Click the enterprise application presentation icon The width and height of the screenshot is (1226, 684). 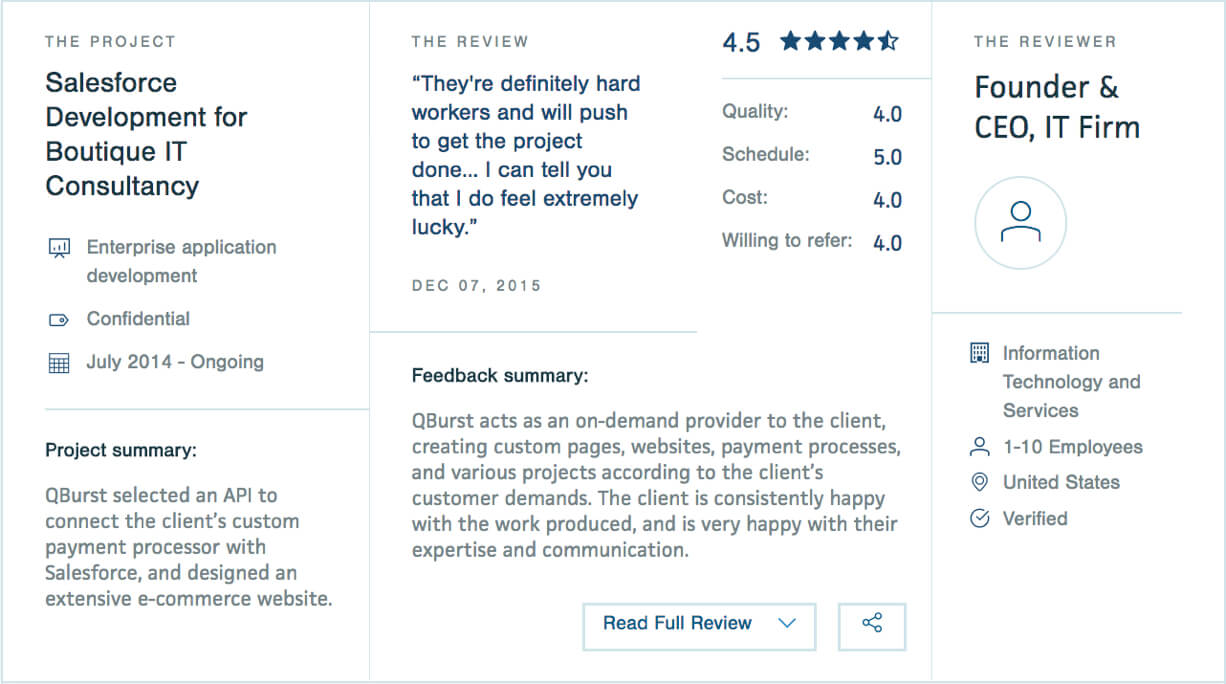coord(59,248)
